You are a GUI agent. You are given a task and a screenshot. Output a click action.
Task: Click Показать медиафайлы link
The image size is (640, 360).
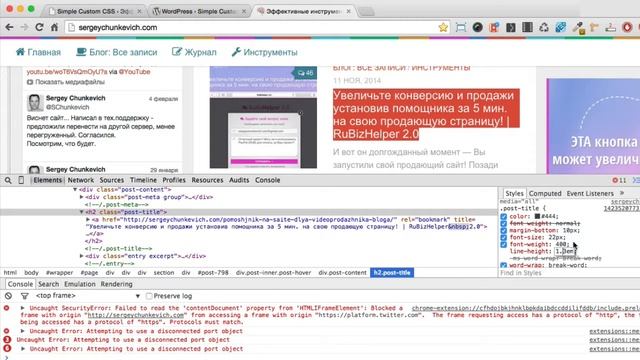coord(66,82)
